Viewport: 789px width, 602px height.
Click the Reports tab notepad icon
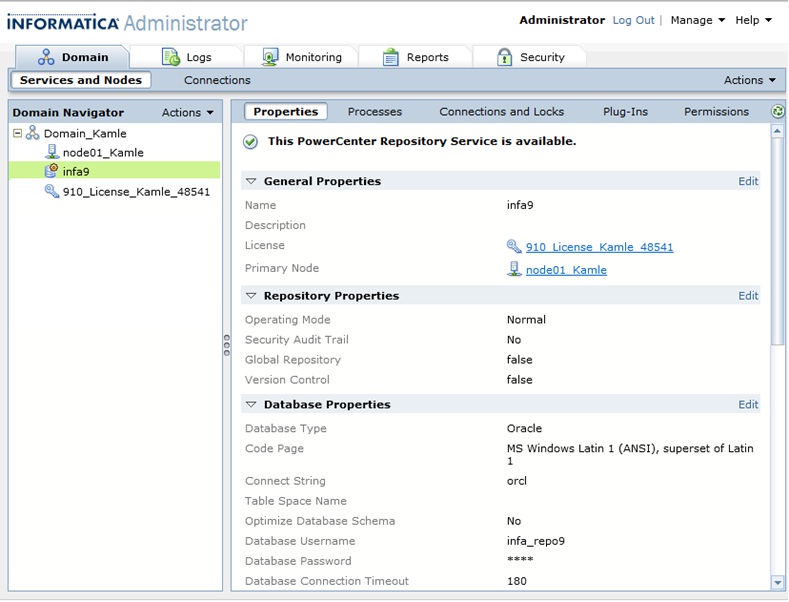[x=390, y=57]
